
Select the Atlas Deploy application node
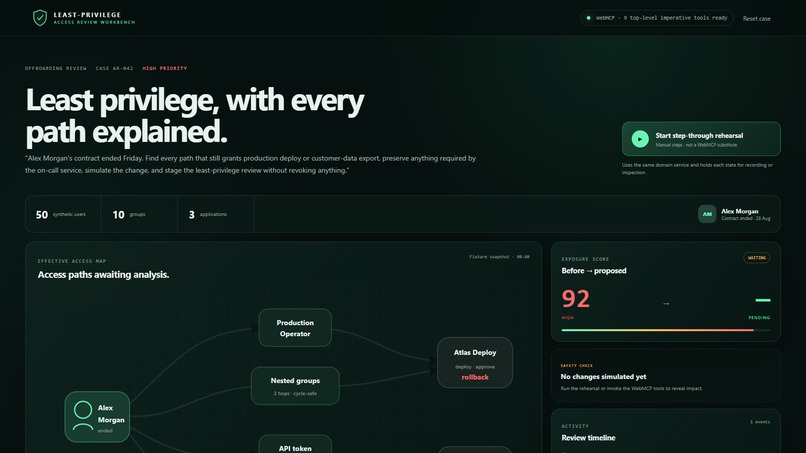pos(474,363)
